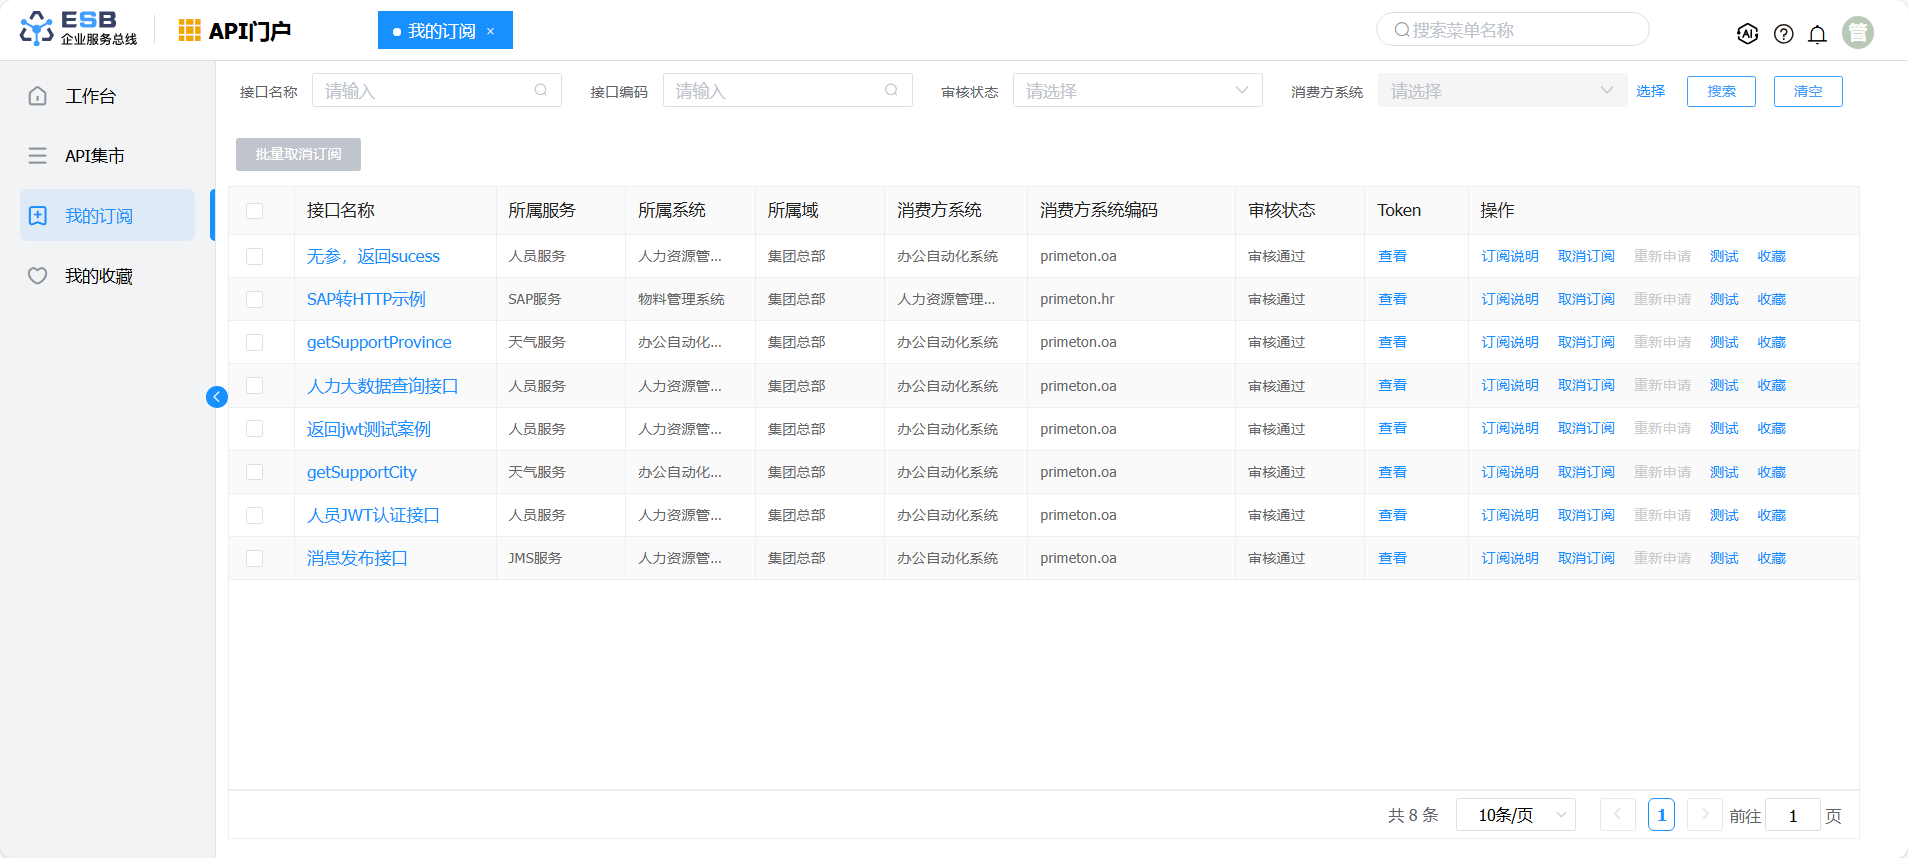Screen dimensions: 1908x858
Task: Open the 消费方系统 dropdown
Action: pos(1501,91)
